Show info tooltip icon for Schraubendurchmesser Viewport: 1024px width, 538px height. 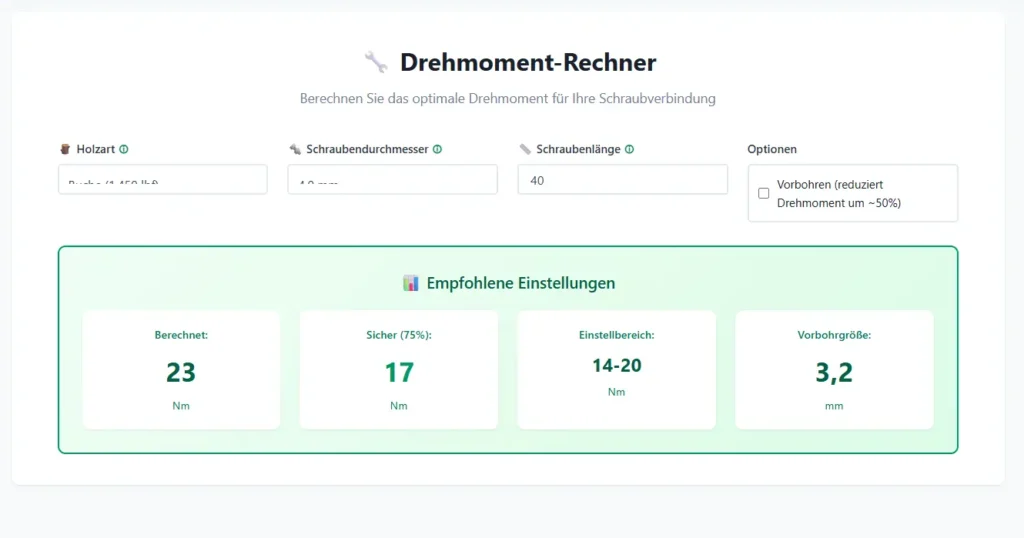pos(438,149)
